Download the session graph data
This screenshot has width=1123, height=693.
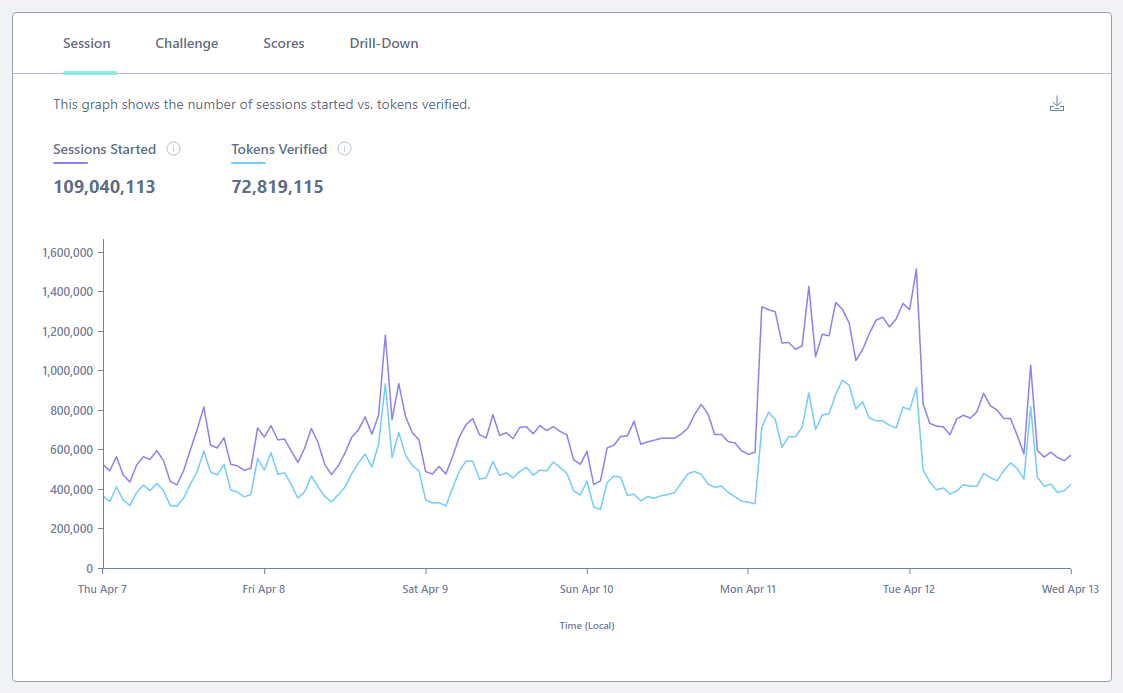point(1057,104)
